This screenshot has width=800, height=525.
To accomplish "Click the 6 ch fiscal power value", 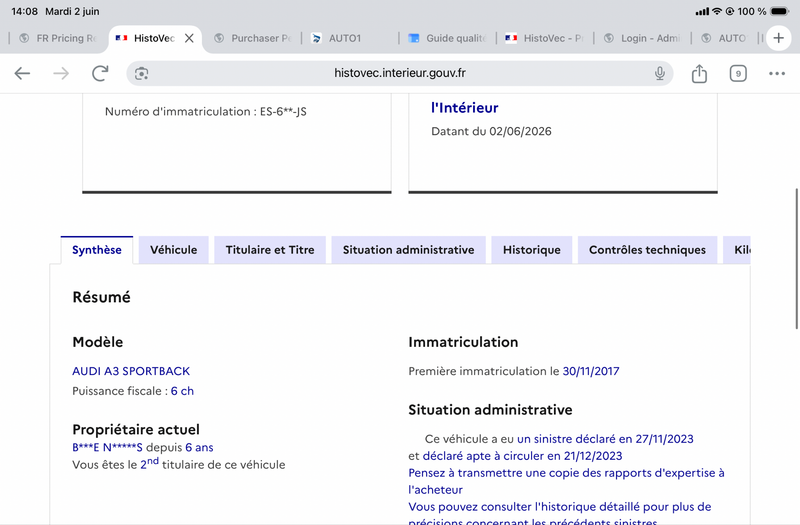I will 182,391.
